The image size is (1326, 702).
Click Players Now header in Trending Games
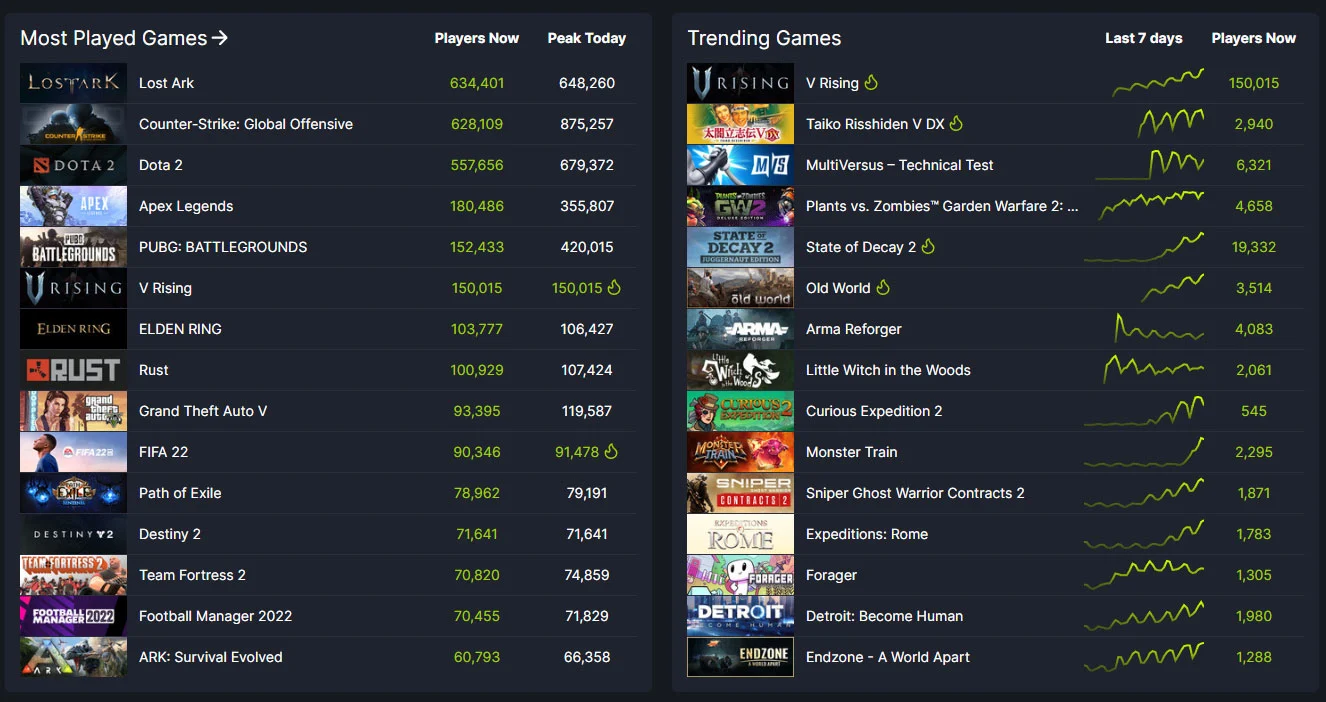coord(1254,38)
